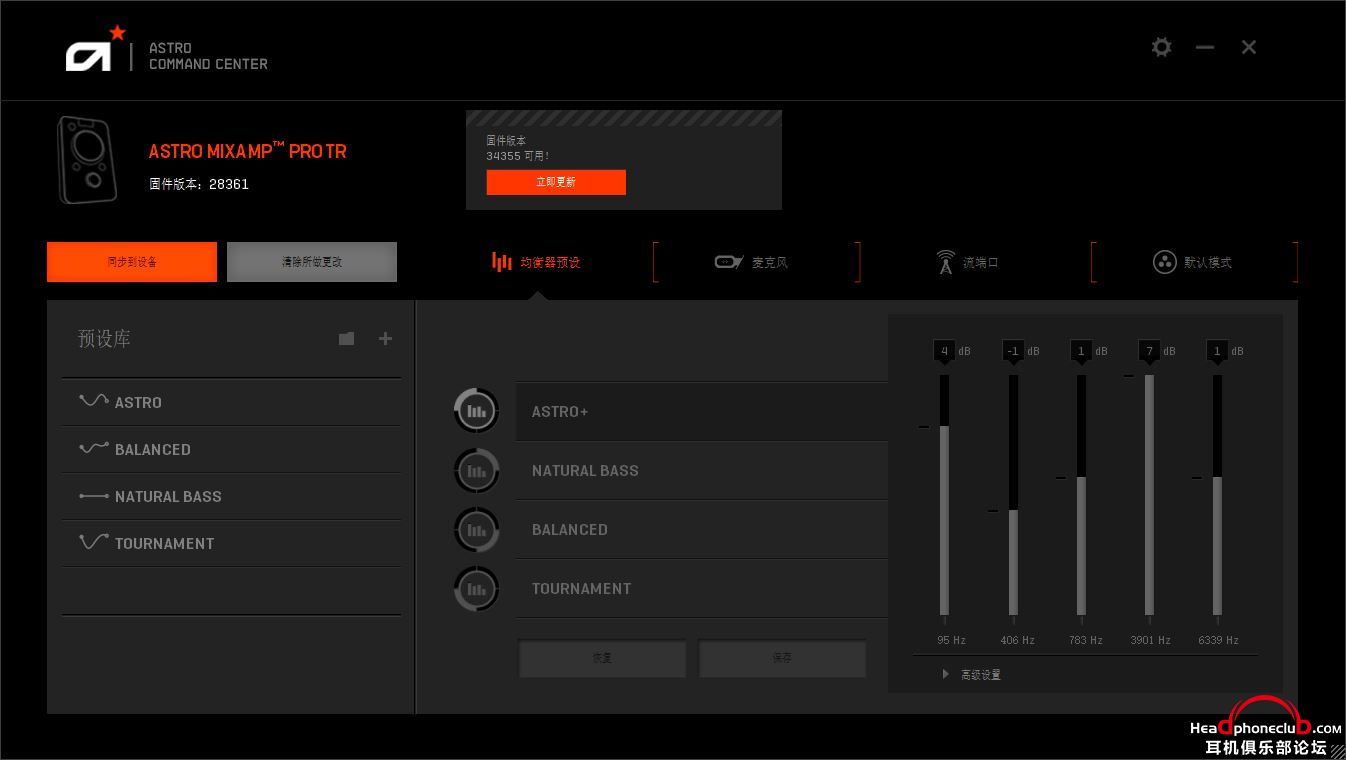Close the ASTRO Command Center window
Viewport: 1346px width, 760px height.
(1249, 47)
